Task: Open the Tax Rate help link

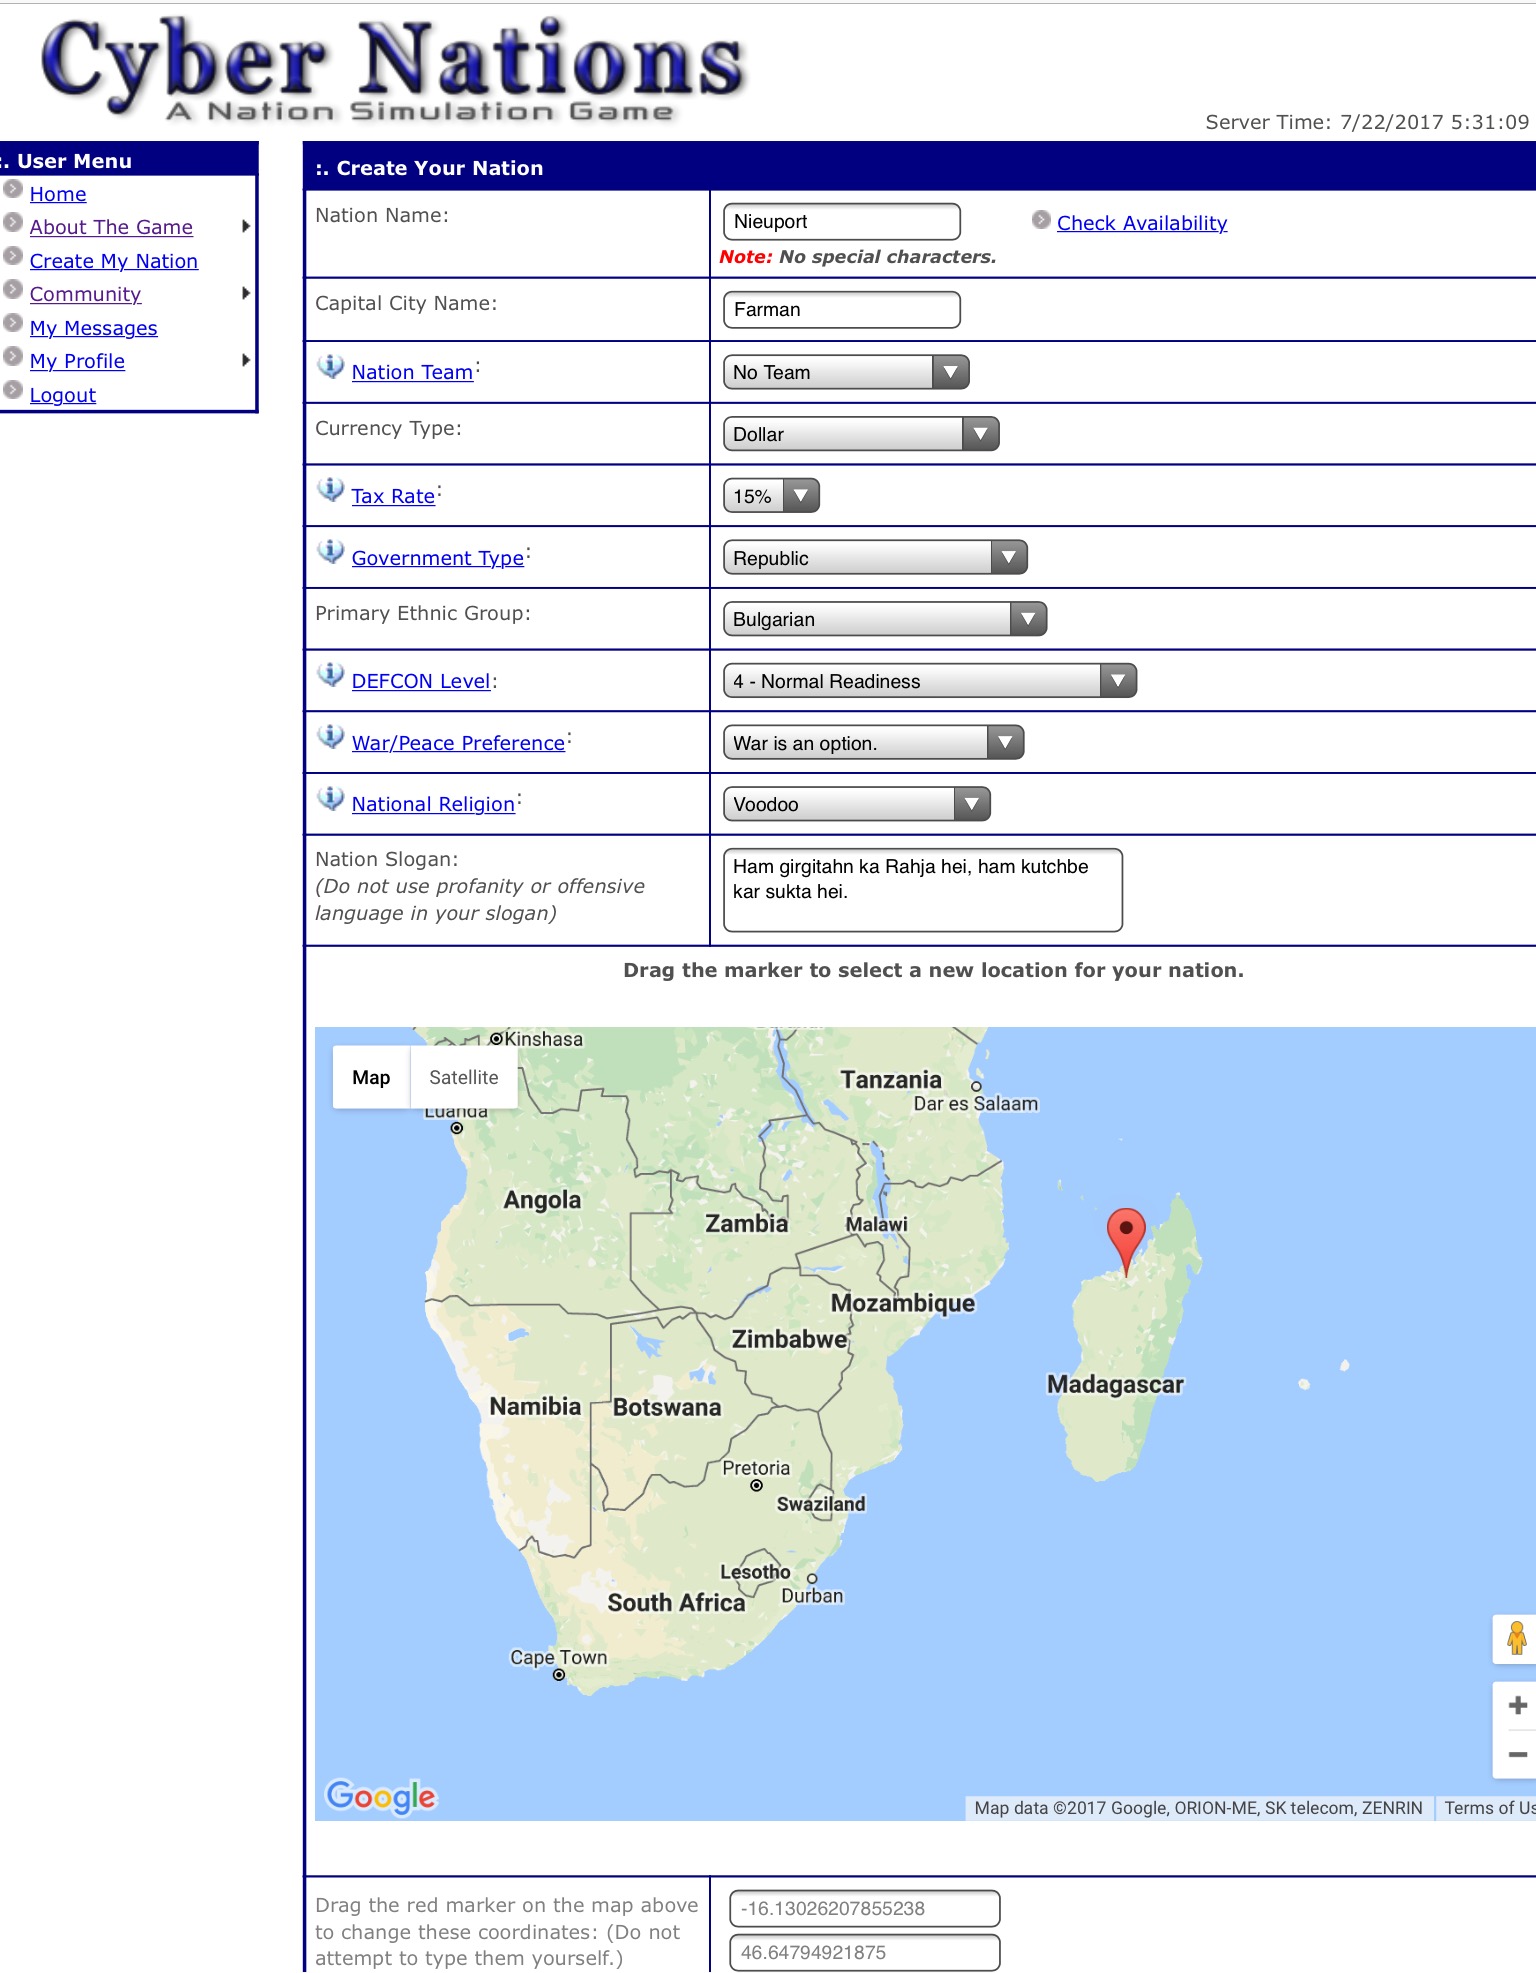Action: pos(393,496)
